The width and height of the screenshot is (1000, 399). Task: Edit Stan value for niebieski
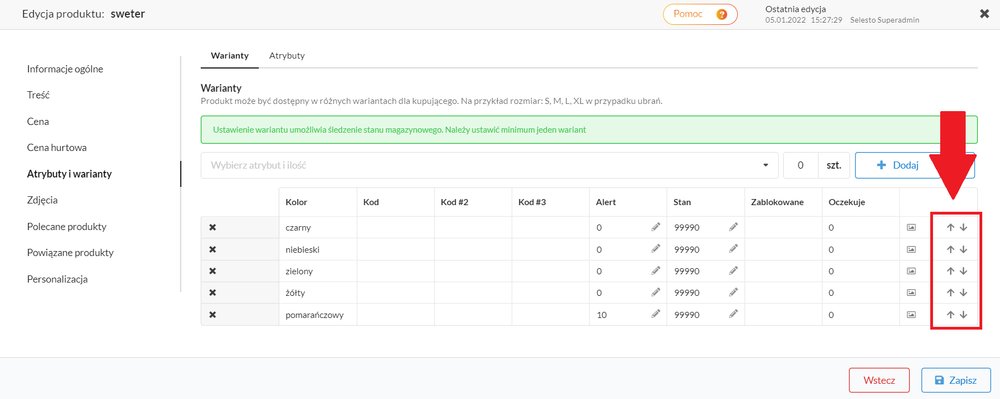click(733, 249)
